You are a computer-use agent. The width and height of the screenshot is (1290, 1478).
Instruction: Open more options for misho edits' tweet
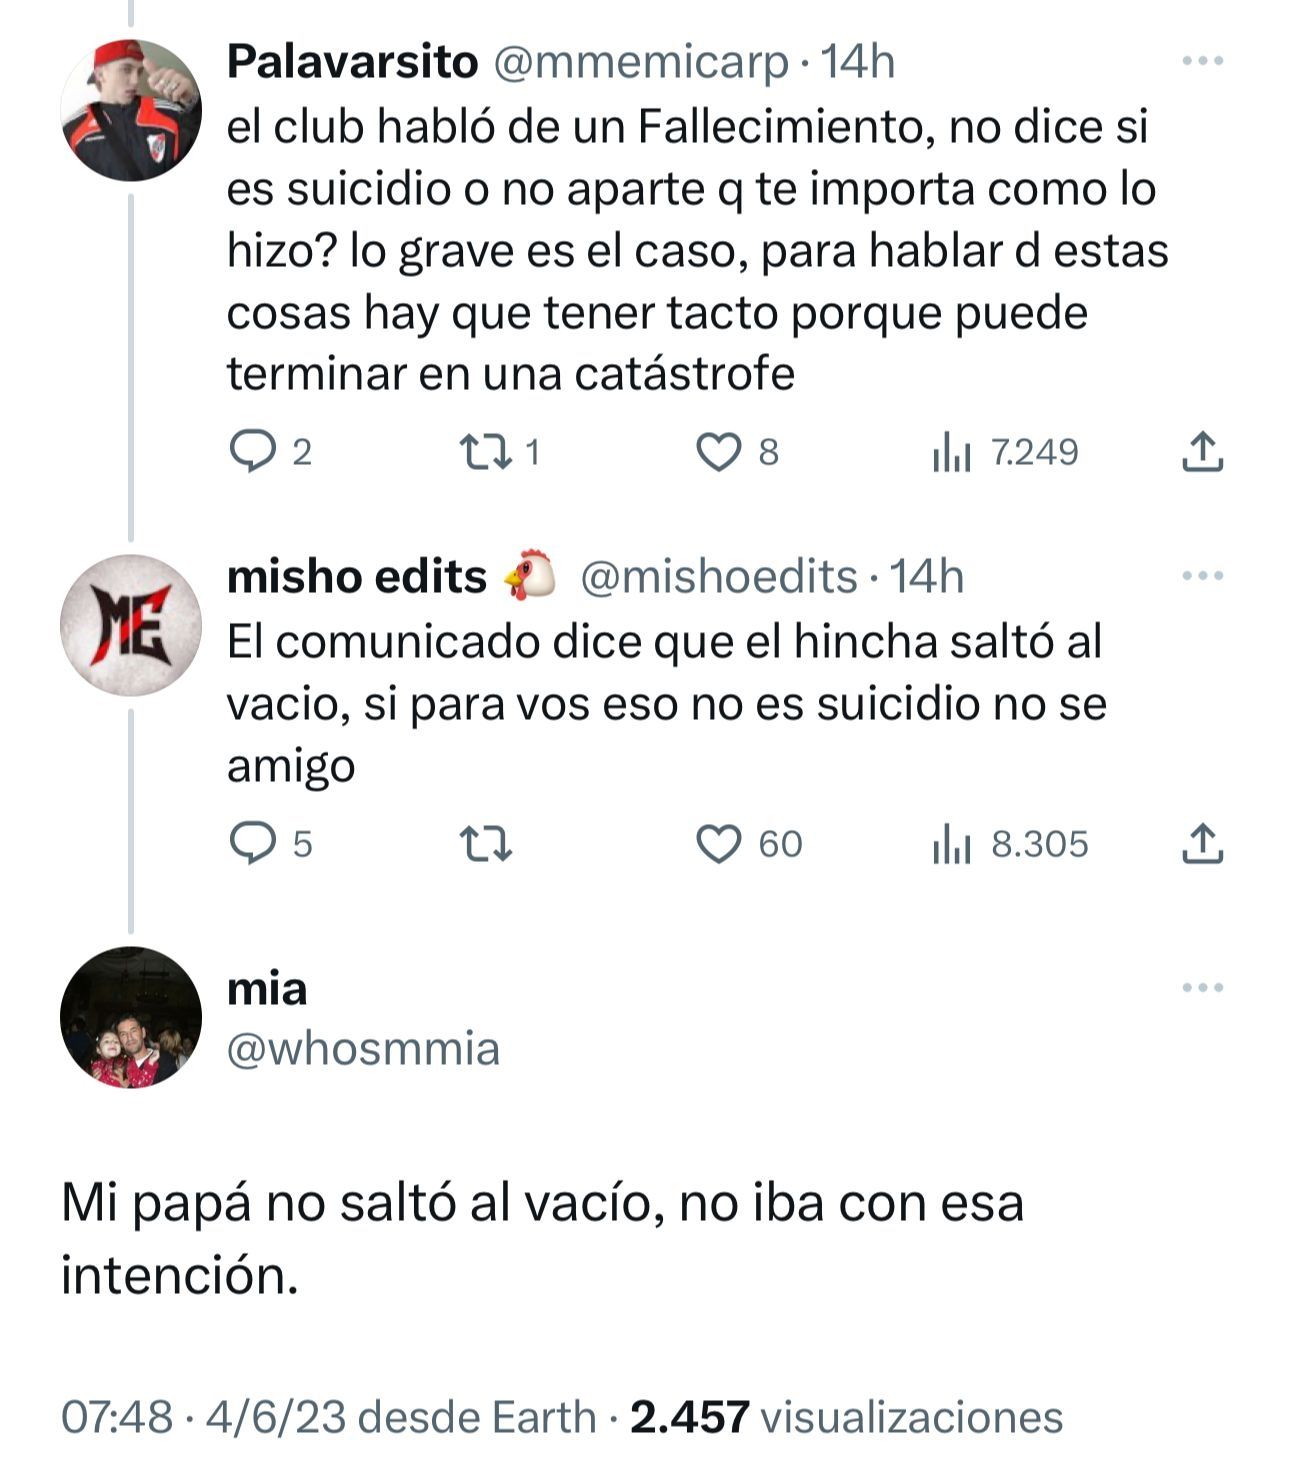tap(1202, 576)
